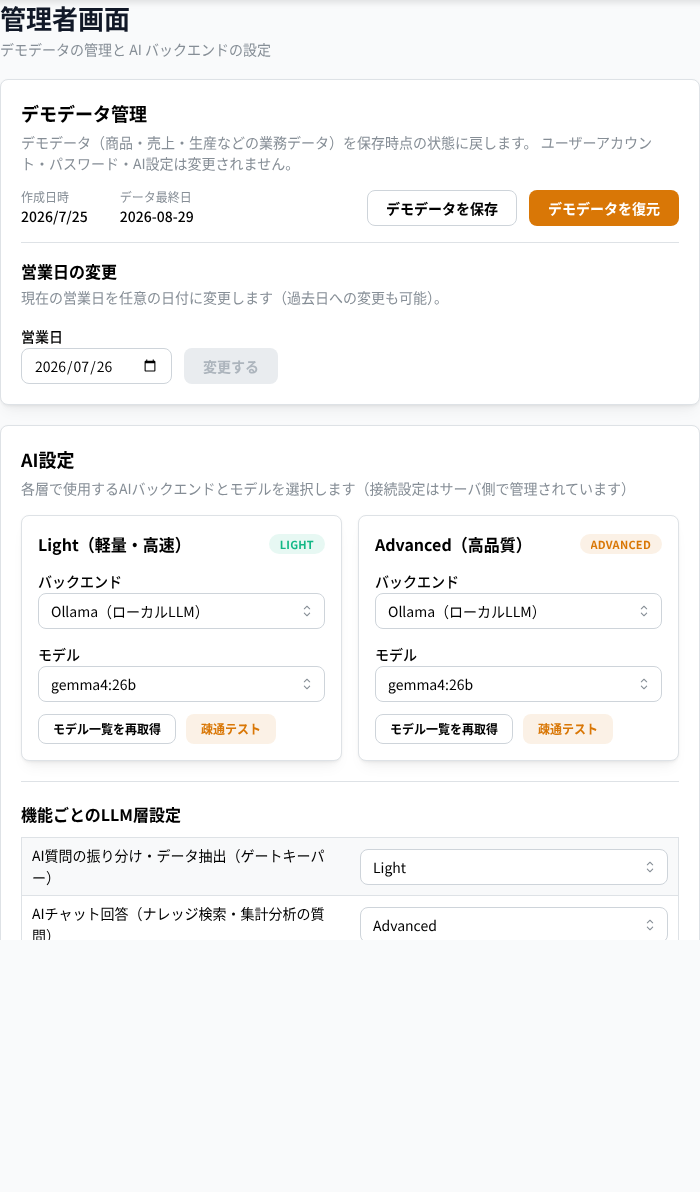The height and width of the screenshot is (1192, 700).
Task: Open the Advanced バックエンド Ollama dropdown
Action: 518,611
